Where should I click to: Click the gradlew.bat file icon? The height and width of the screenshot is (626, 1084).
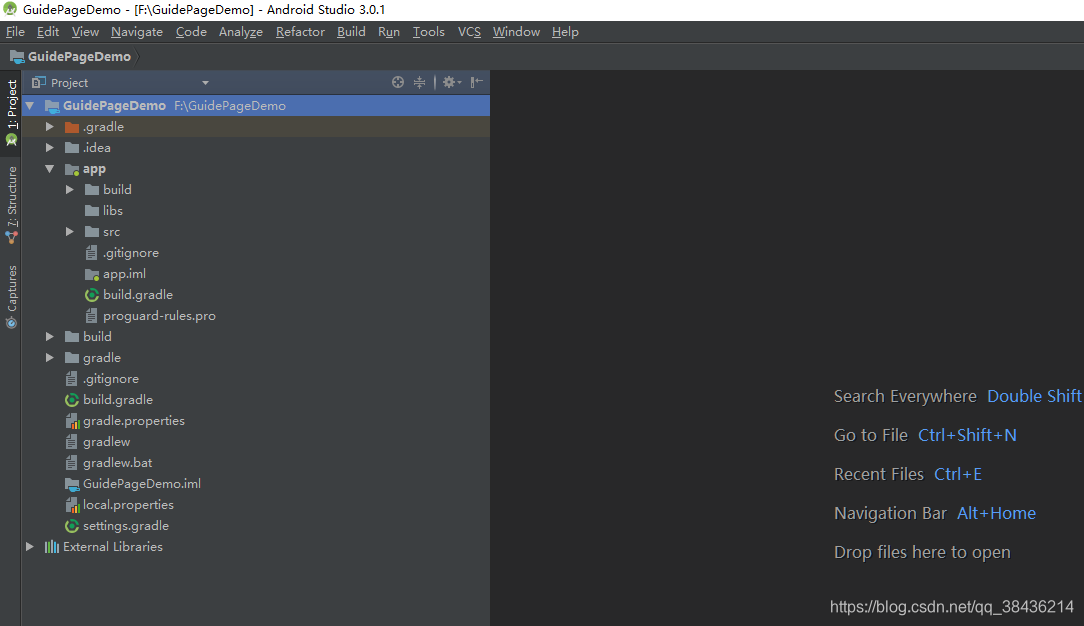point(71,463)
